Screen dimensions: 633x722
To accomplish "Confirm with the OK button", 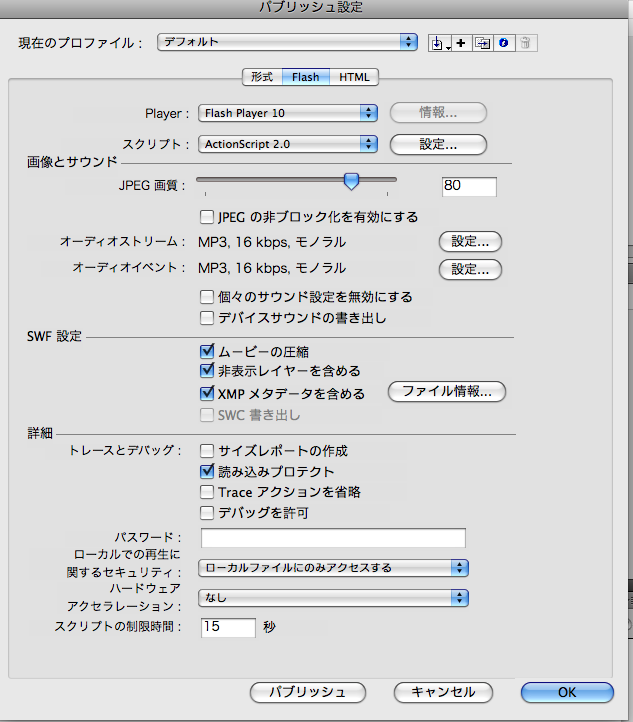I will coord(567,693).
